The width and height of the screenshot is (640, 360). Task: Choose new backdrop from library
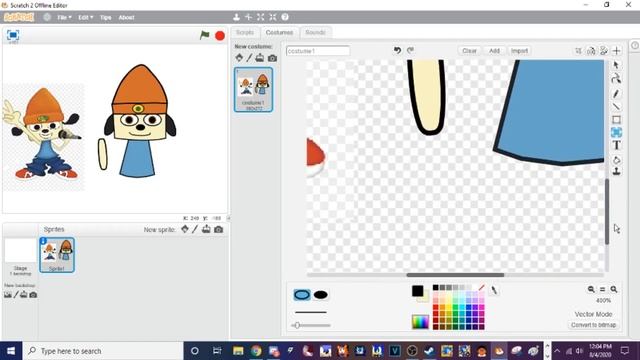point(8,294)
